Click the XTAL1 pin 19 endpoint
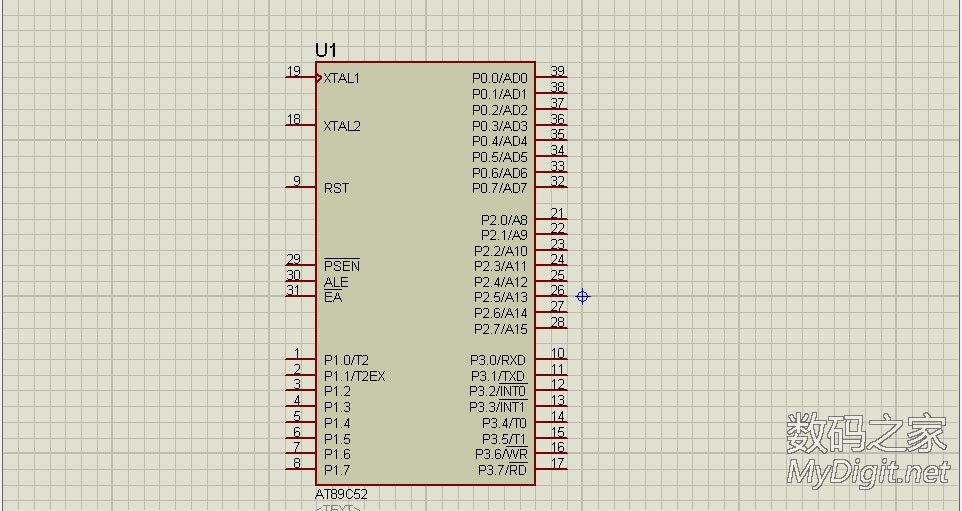Screen dimensions: 962x511 coord(288,78)
